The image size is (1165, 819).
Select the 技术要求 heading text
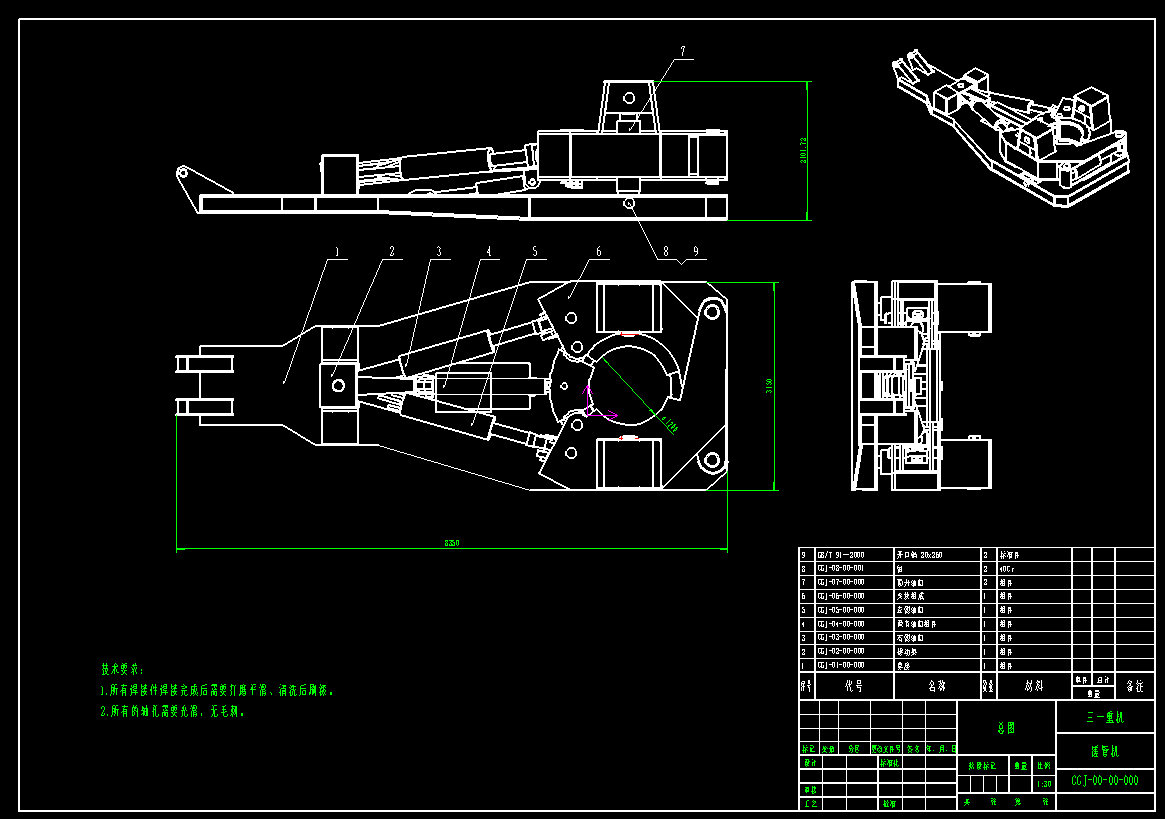click(122, 668)
